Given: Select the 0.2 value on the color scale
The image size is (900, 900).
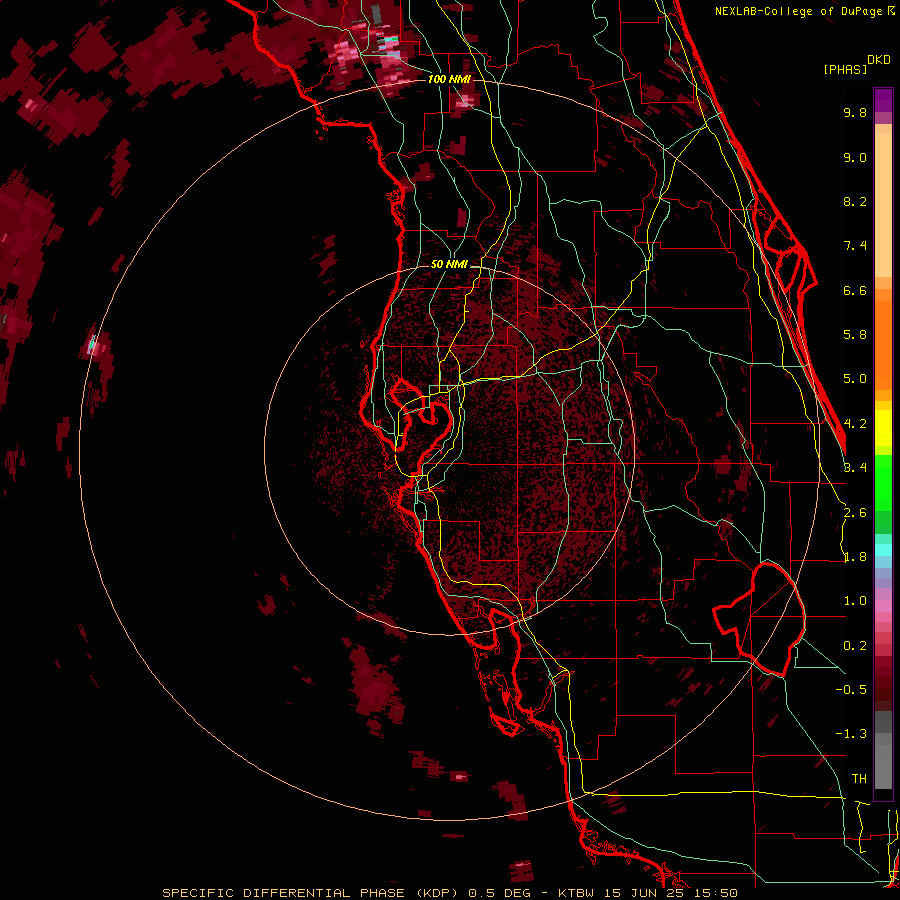Looking at the screenshot, I should 855,646.
